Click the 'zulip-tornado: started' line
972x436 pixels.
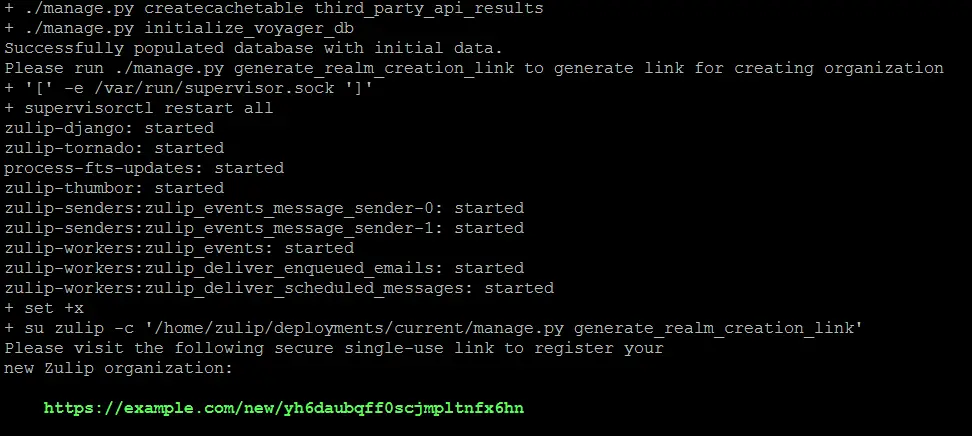pos(114,148)
